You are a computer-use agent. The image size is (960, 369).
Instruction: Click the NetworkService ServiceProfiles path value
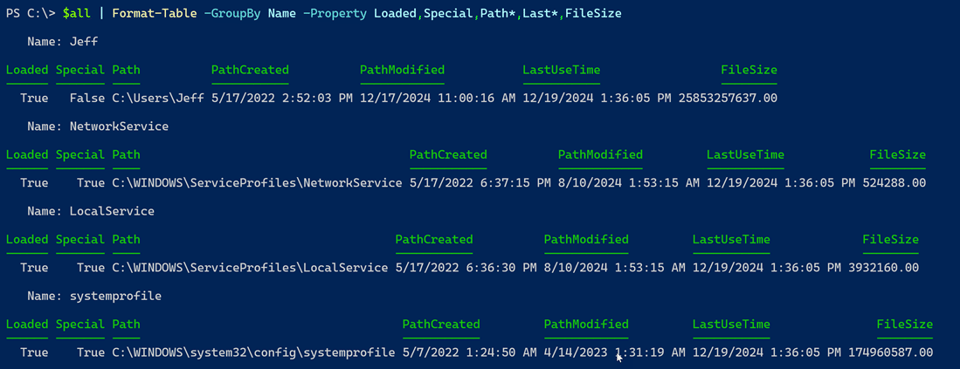pyautogui.click(x=257, y=183)
